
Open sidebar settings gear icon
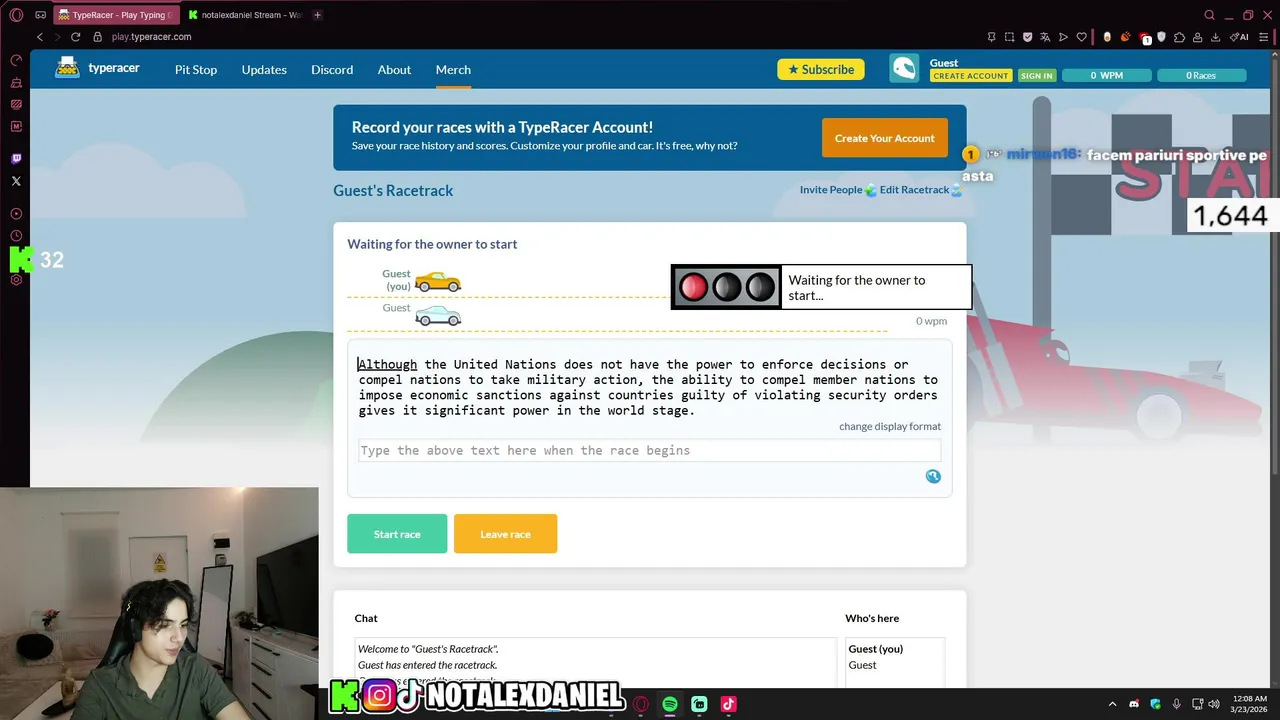(x=16, y=280)
